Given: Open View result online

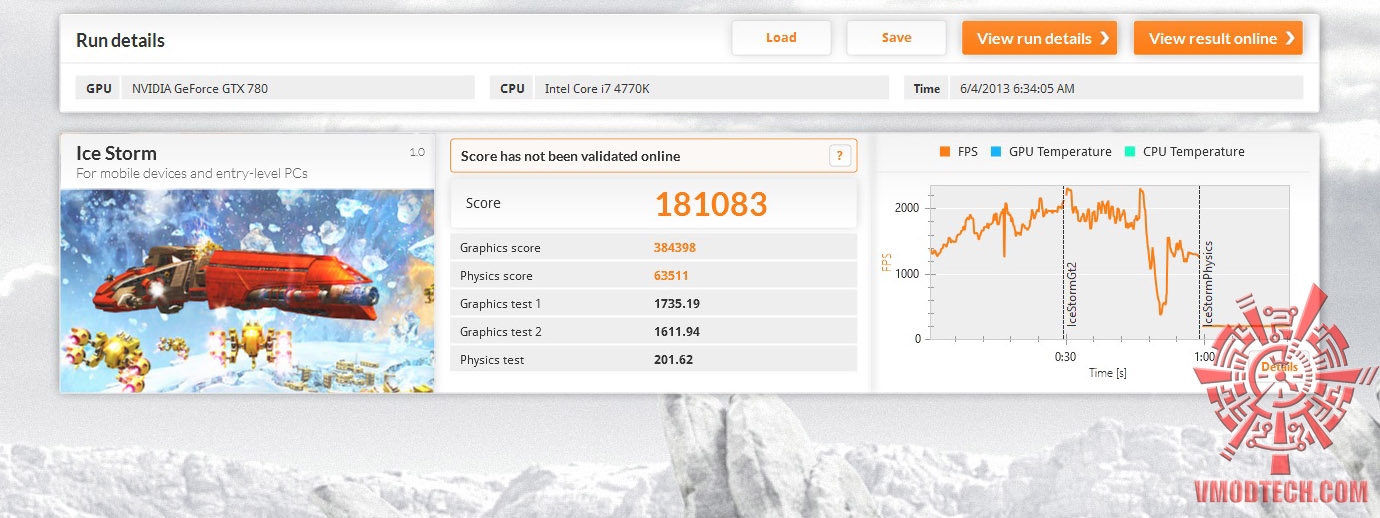Looking at the screenshot, I should pyautogui.click(x=1218, y=38).
